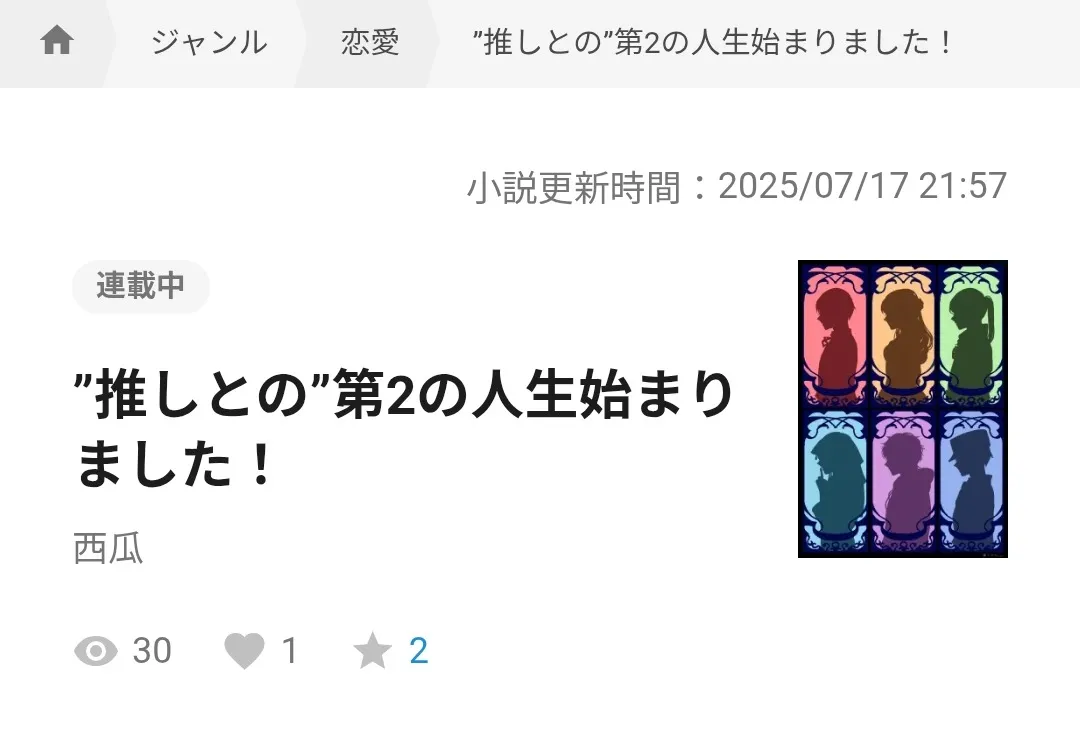Click the eye views icon
This screenshot has height=739, width=1080.
pos(96,651)
